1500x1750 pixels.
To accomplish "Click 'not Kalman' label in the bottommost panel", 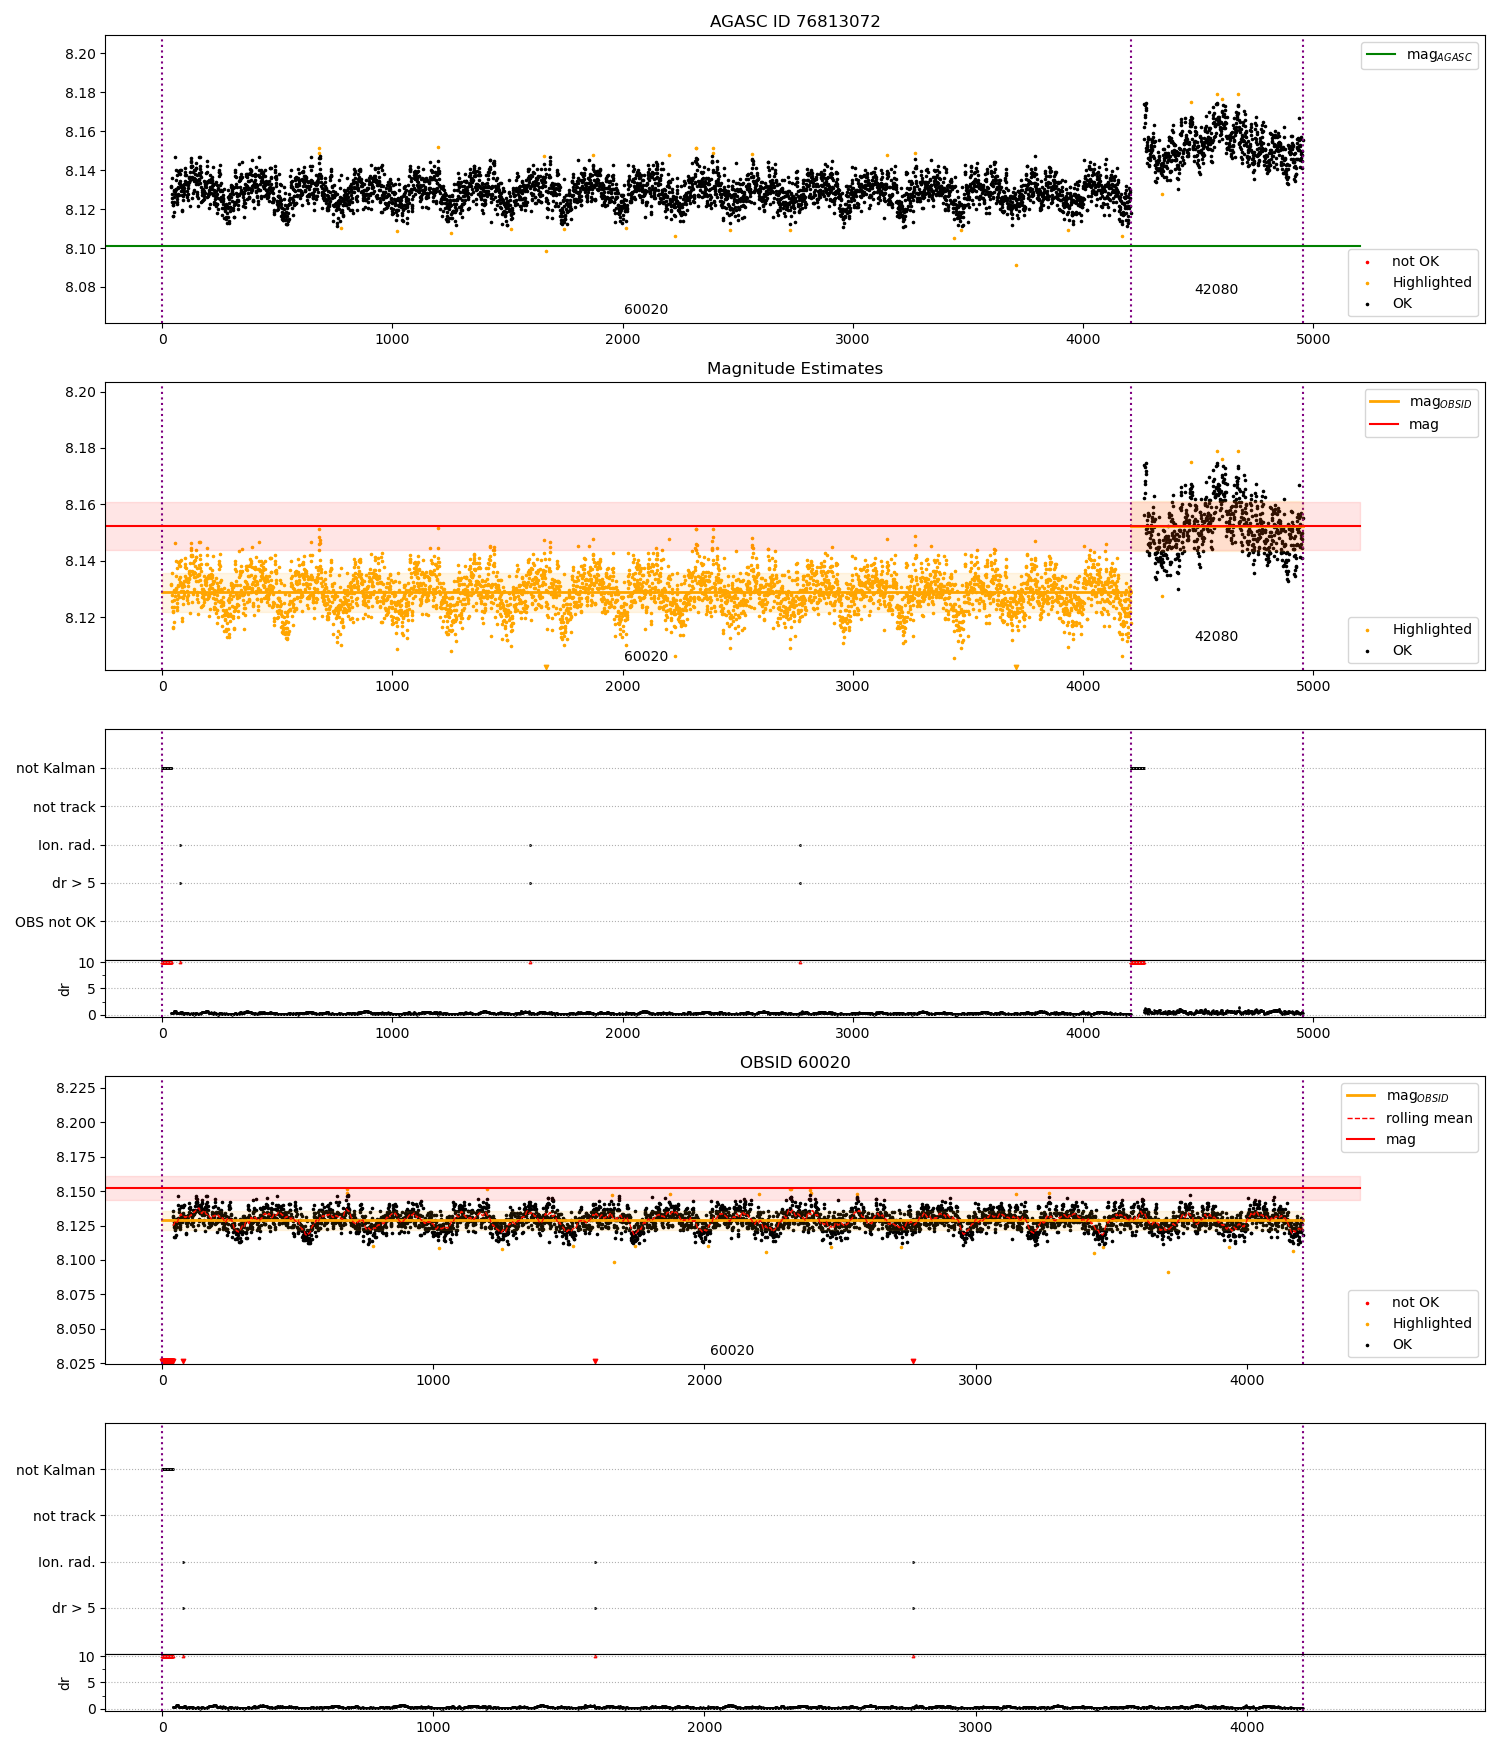I will coord(56,1470).
